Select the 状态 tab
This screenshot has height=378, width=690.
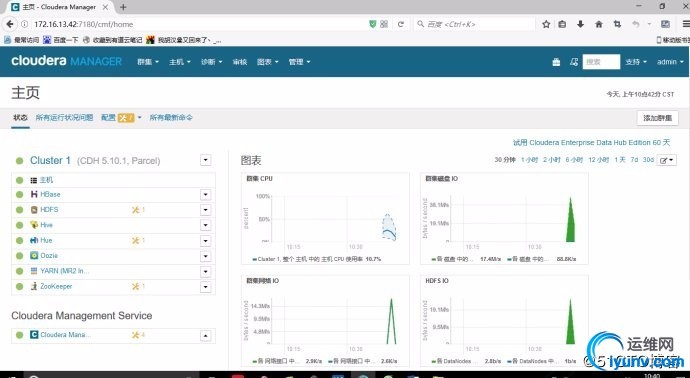pyautogui.click(x=20, y=117)
